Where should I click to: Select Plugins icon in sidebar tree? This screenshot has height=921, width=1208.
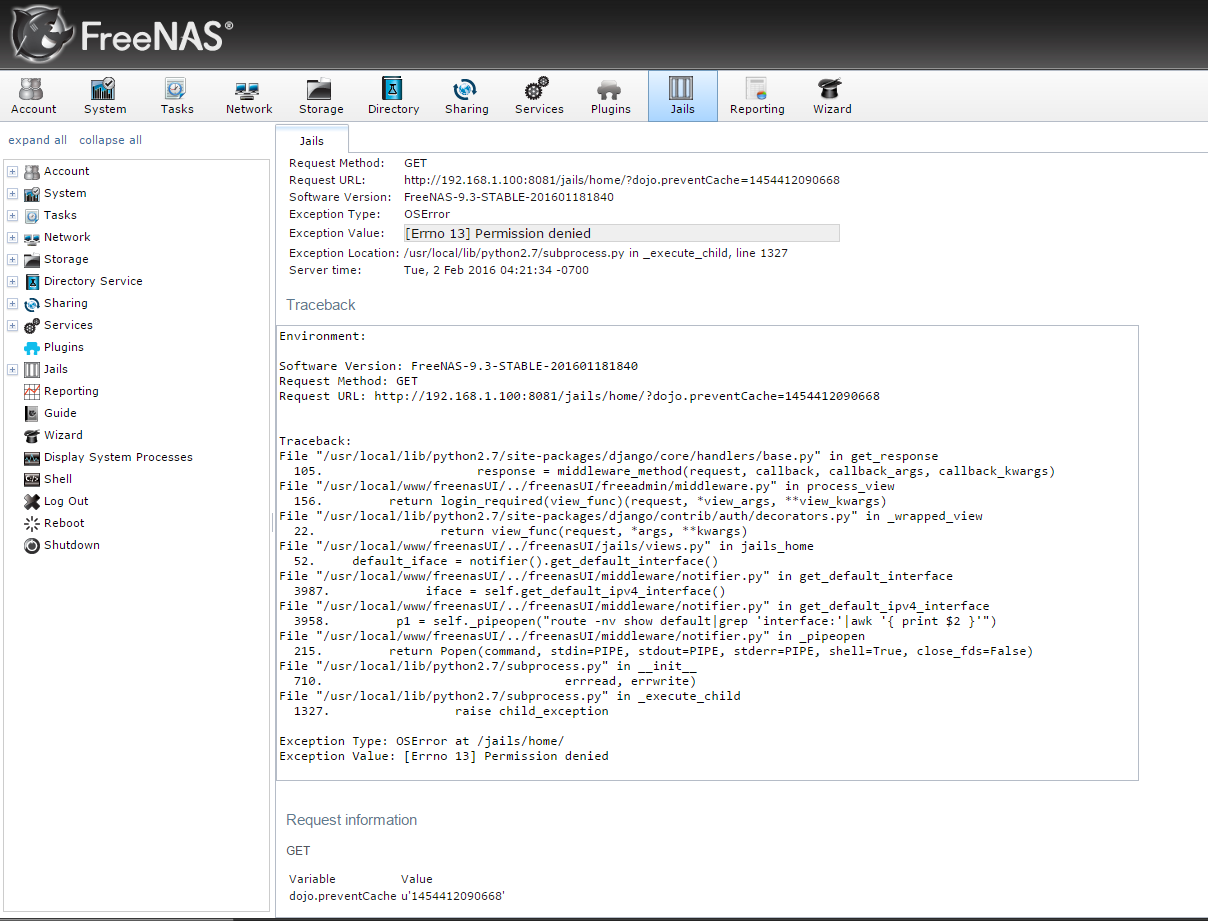pyautogui.click(x=32, y=348)
